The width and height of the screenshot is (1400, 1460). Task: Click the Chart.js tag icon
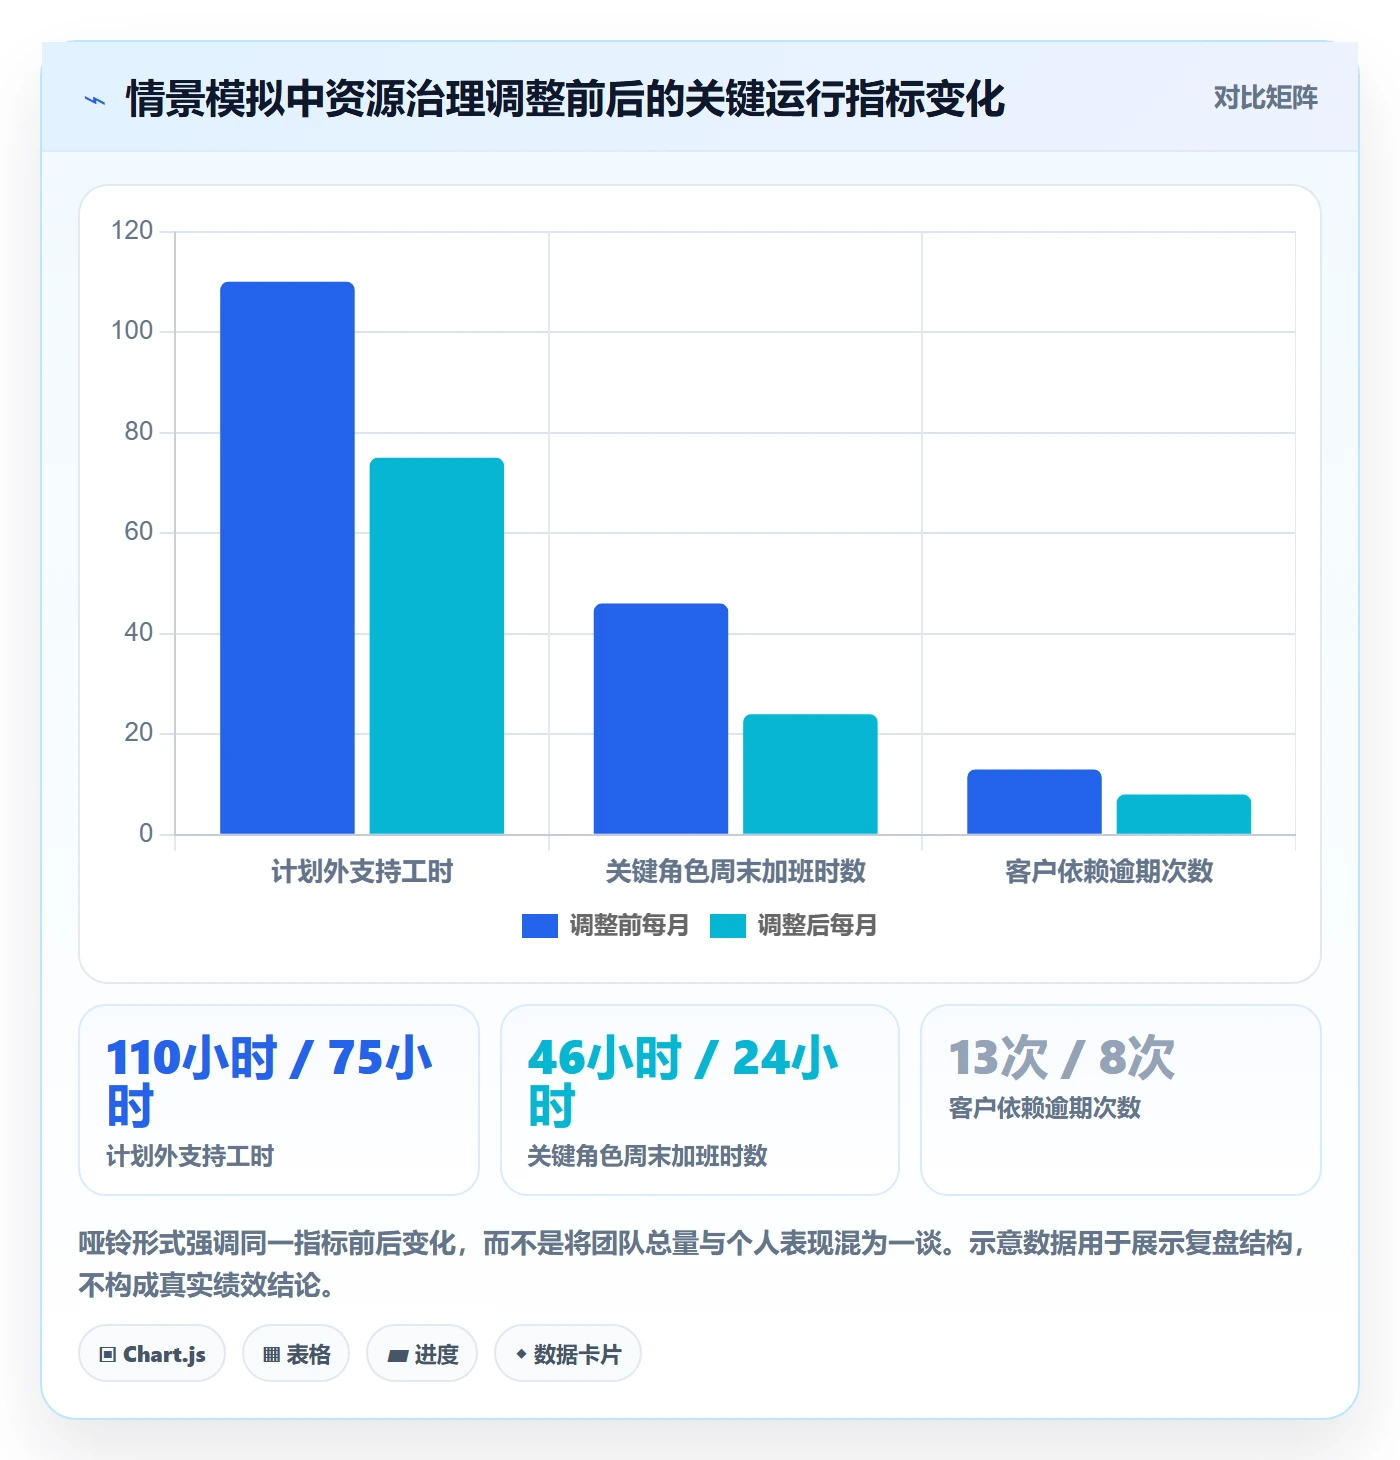[x=108, y=1355]
